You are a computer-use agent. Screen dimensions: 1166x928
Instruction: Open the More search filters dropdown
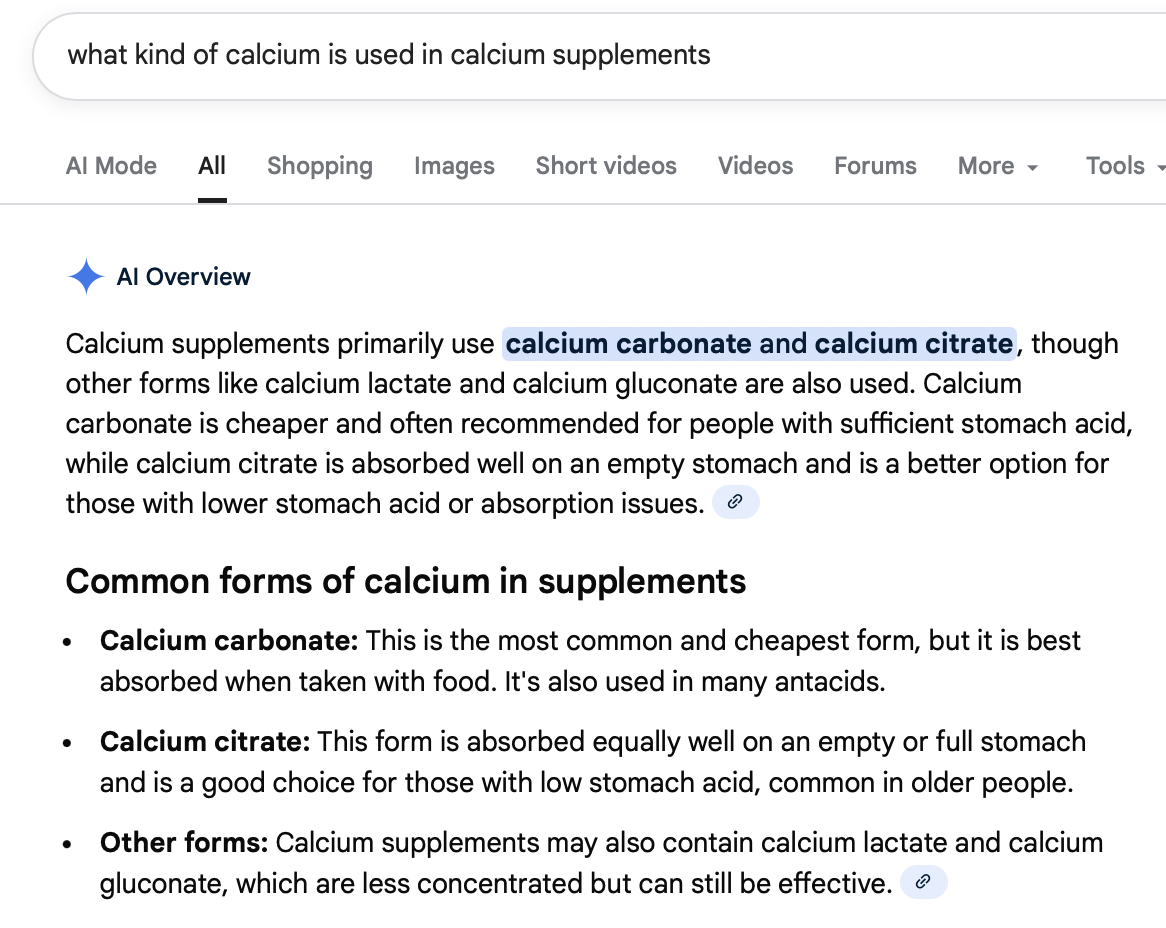[997, 166]
